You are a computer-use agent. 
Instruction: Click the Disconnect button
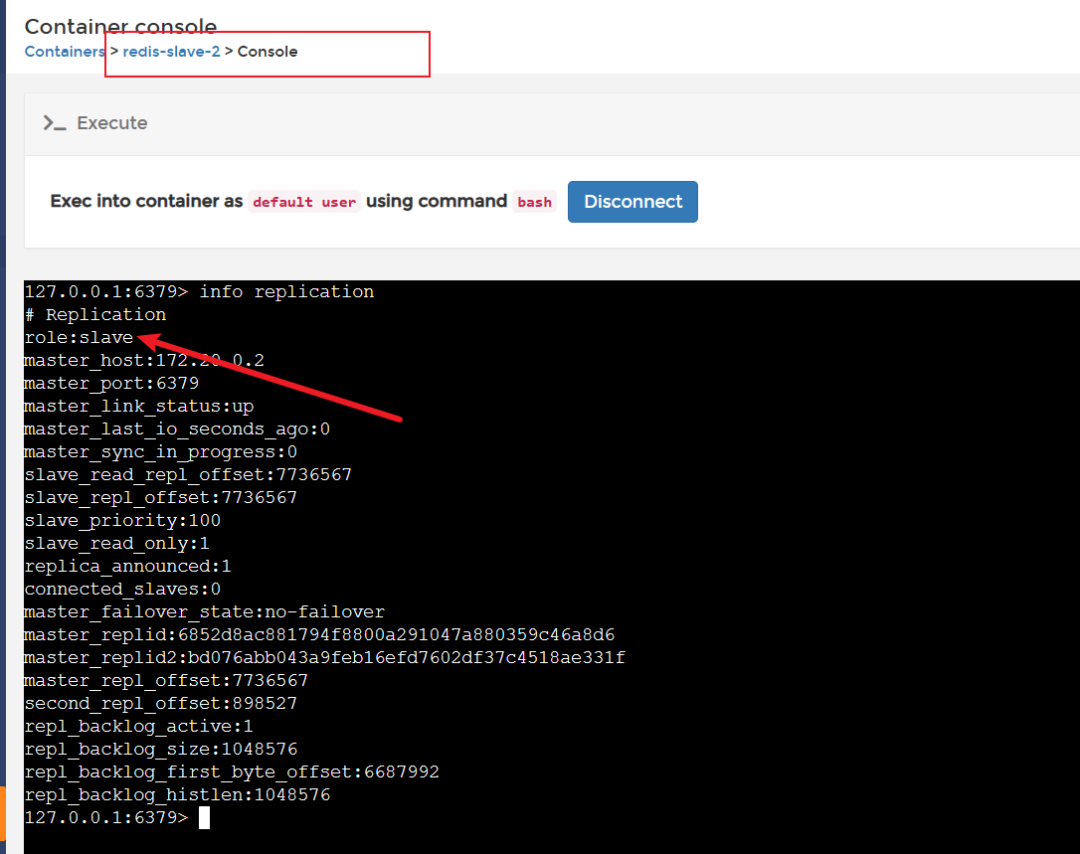tap(632, 201)
